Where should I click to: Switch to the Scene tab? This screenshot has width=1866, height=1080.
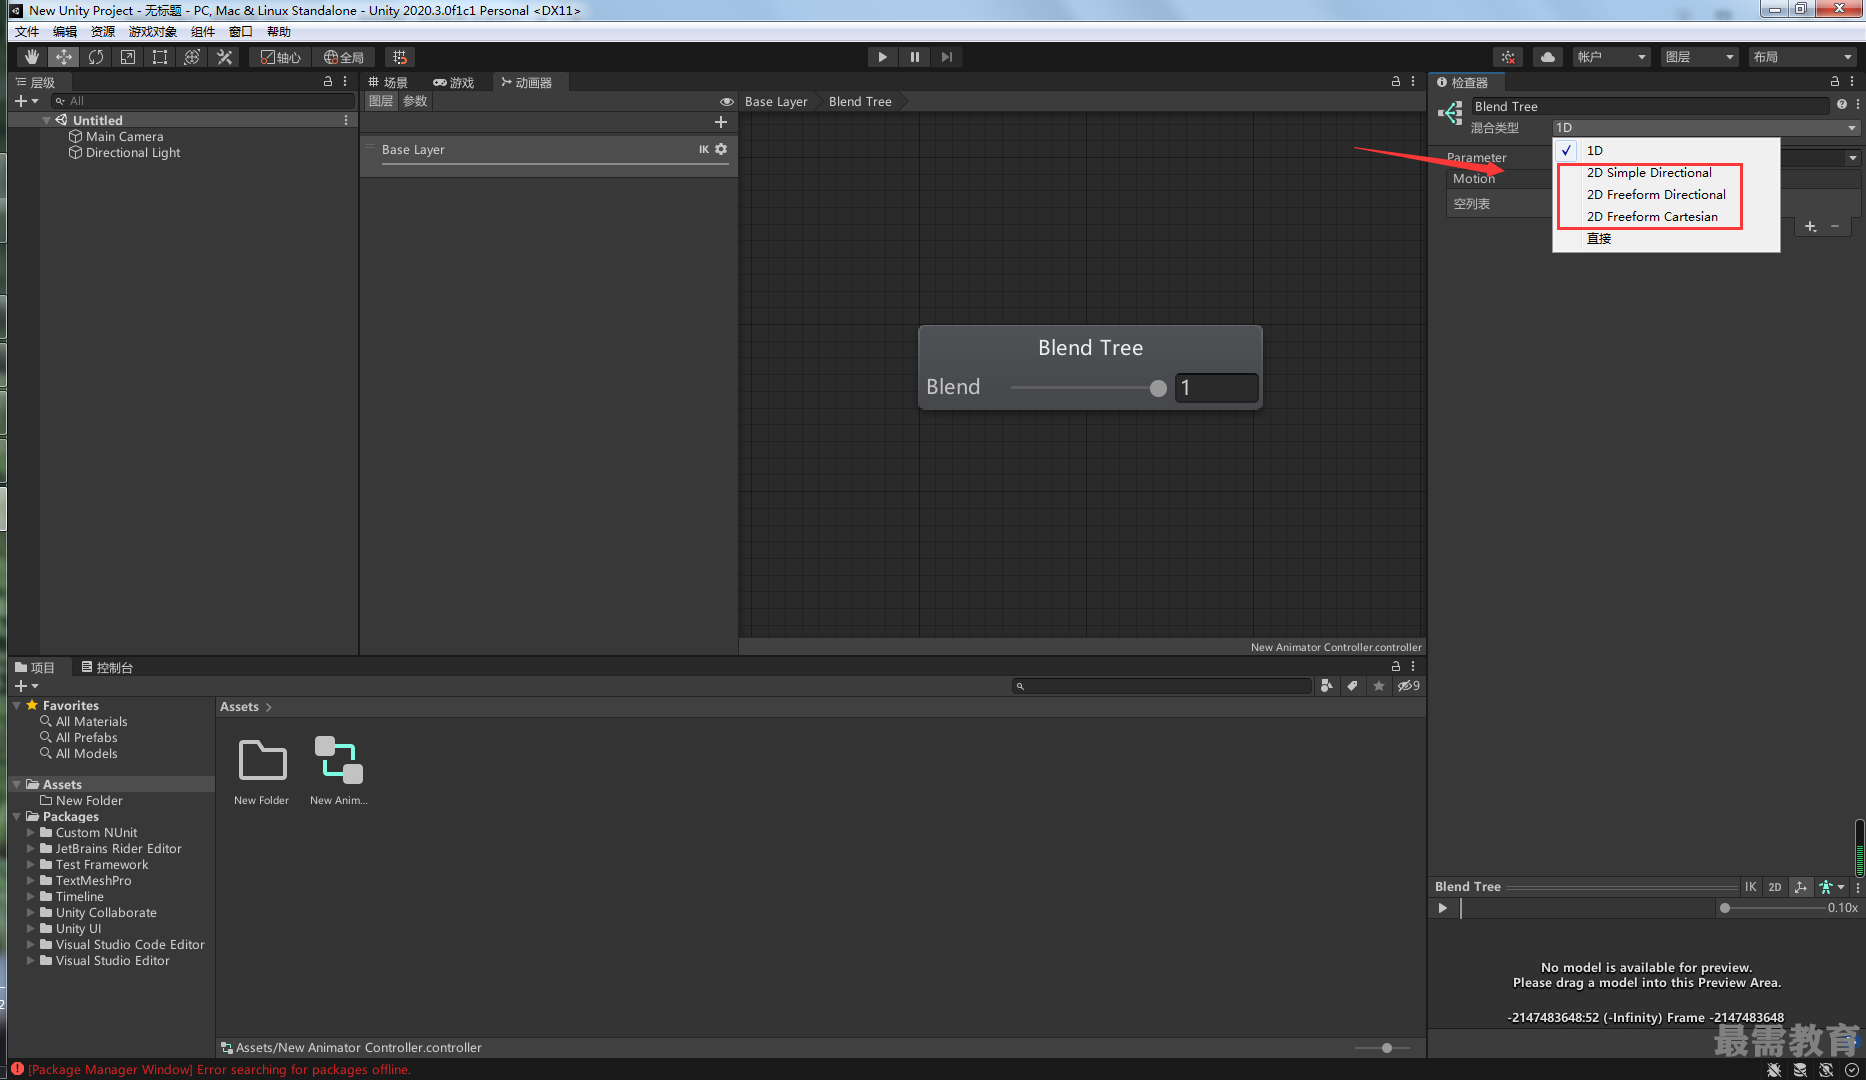coord(389,82)
